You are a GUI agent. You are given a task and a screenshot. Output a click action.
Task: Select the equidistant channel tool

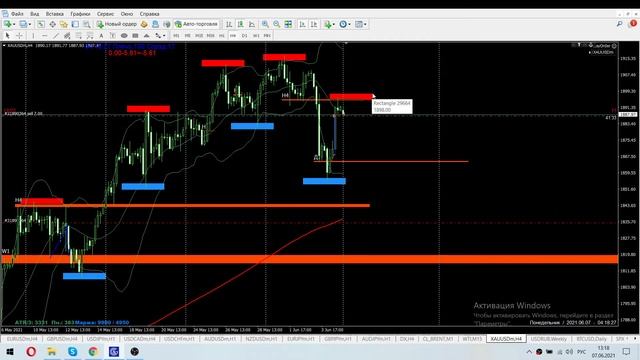[67, 36]
